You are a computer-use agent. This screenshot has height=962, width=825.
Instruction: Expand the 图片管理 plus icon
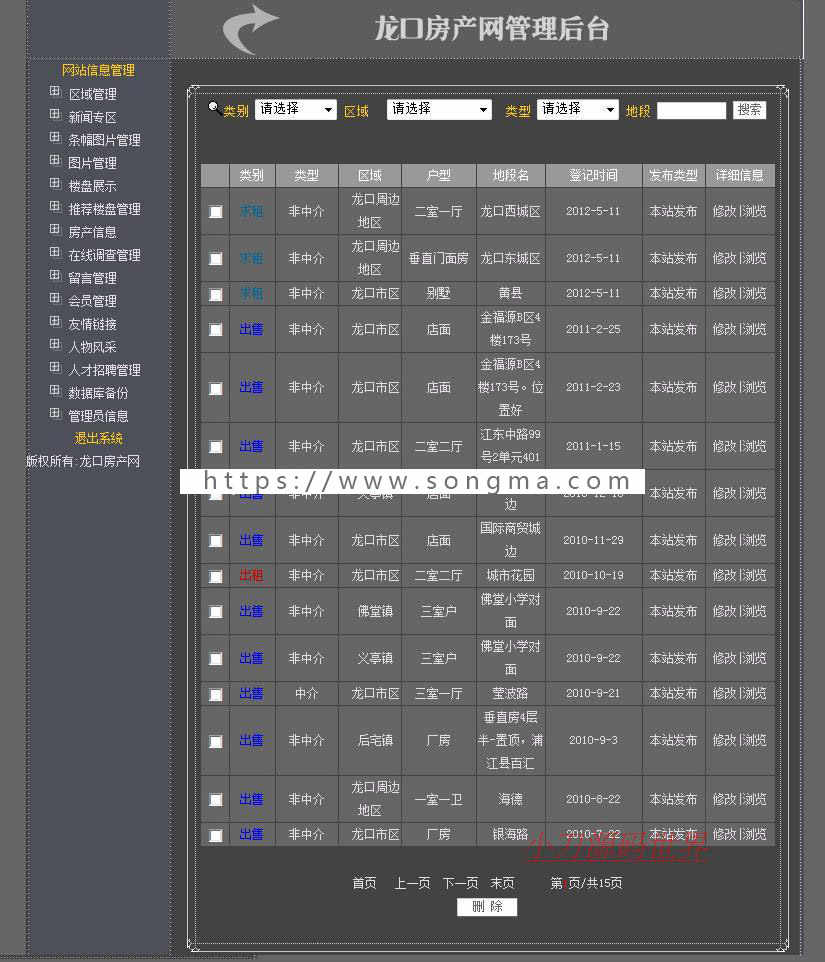coord(55,161)
